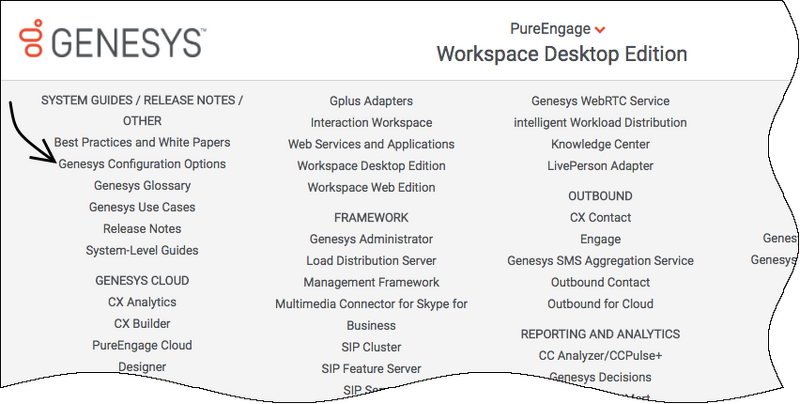The width and height of the screenshot is (800, 404).
Task: Open the Designer link
Action: [142, 367]
